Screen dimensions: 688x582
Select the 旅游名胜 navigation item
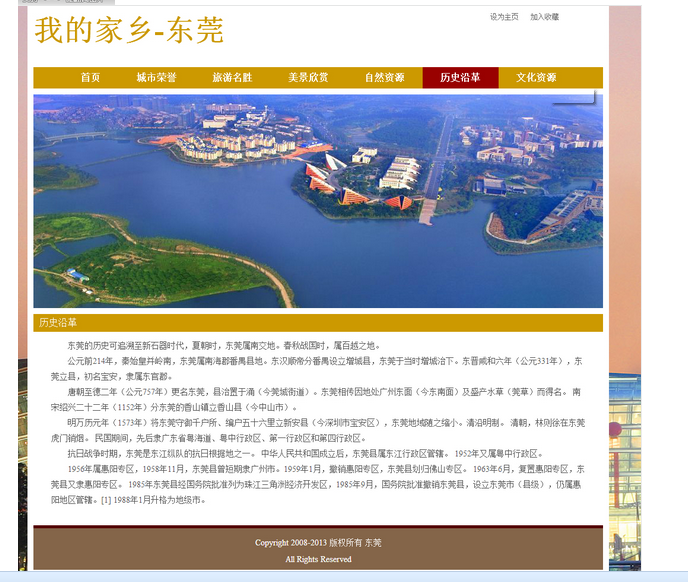coord(232,78)
